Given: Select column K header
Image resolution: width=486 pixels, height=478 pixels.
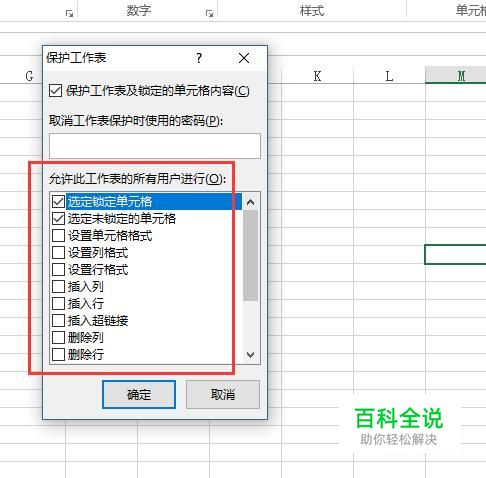Looking at the screenshot, I should pos(317,76).
